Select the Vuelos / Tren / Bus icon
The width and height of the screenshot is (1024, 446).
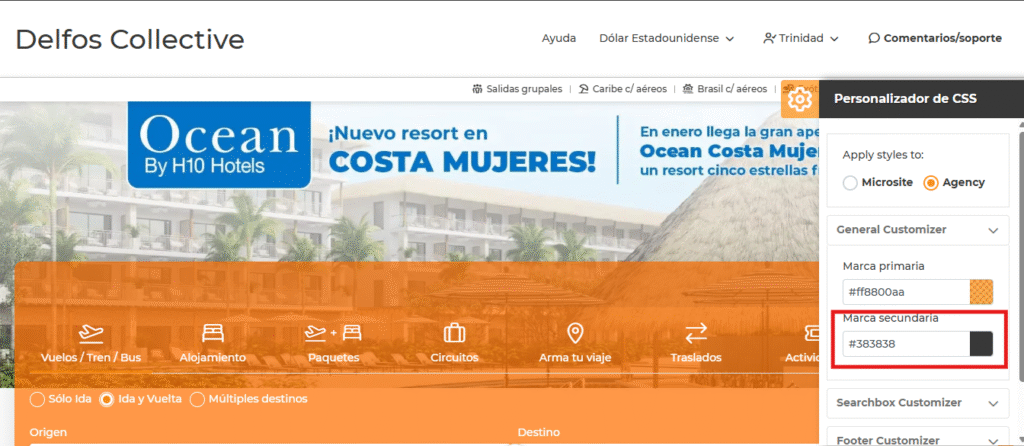pyautogui.click(x=91, y=332)
